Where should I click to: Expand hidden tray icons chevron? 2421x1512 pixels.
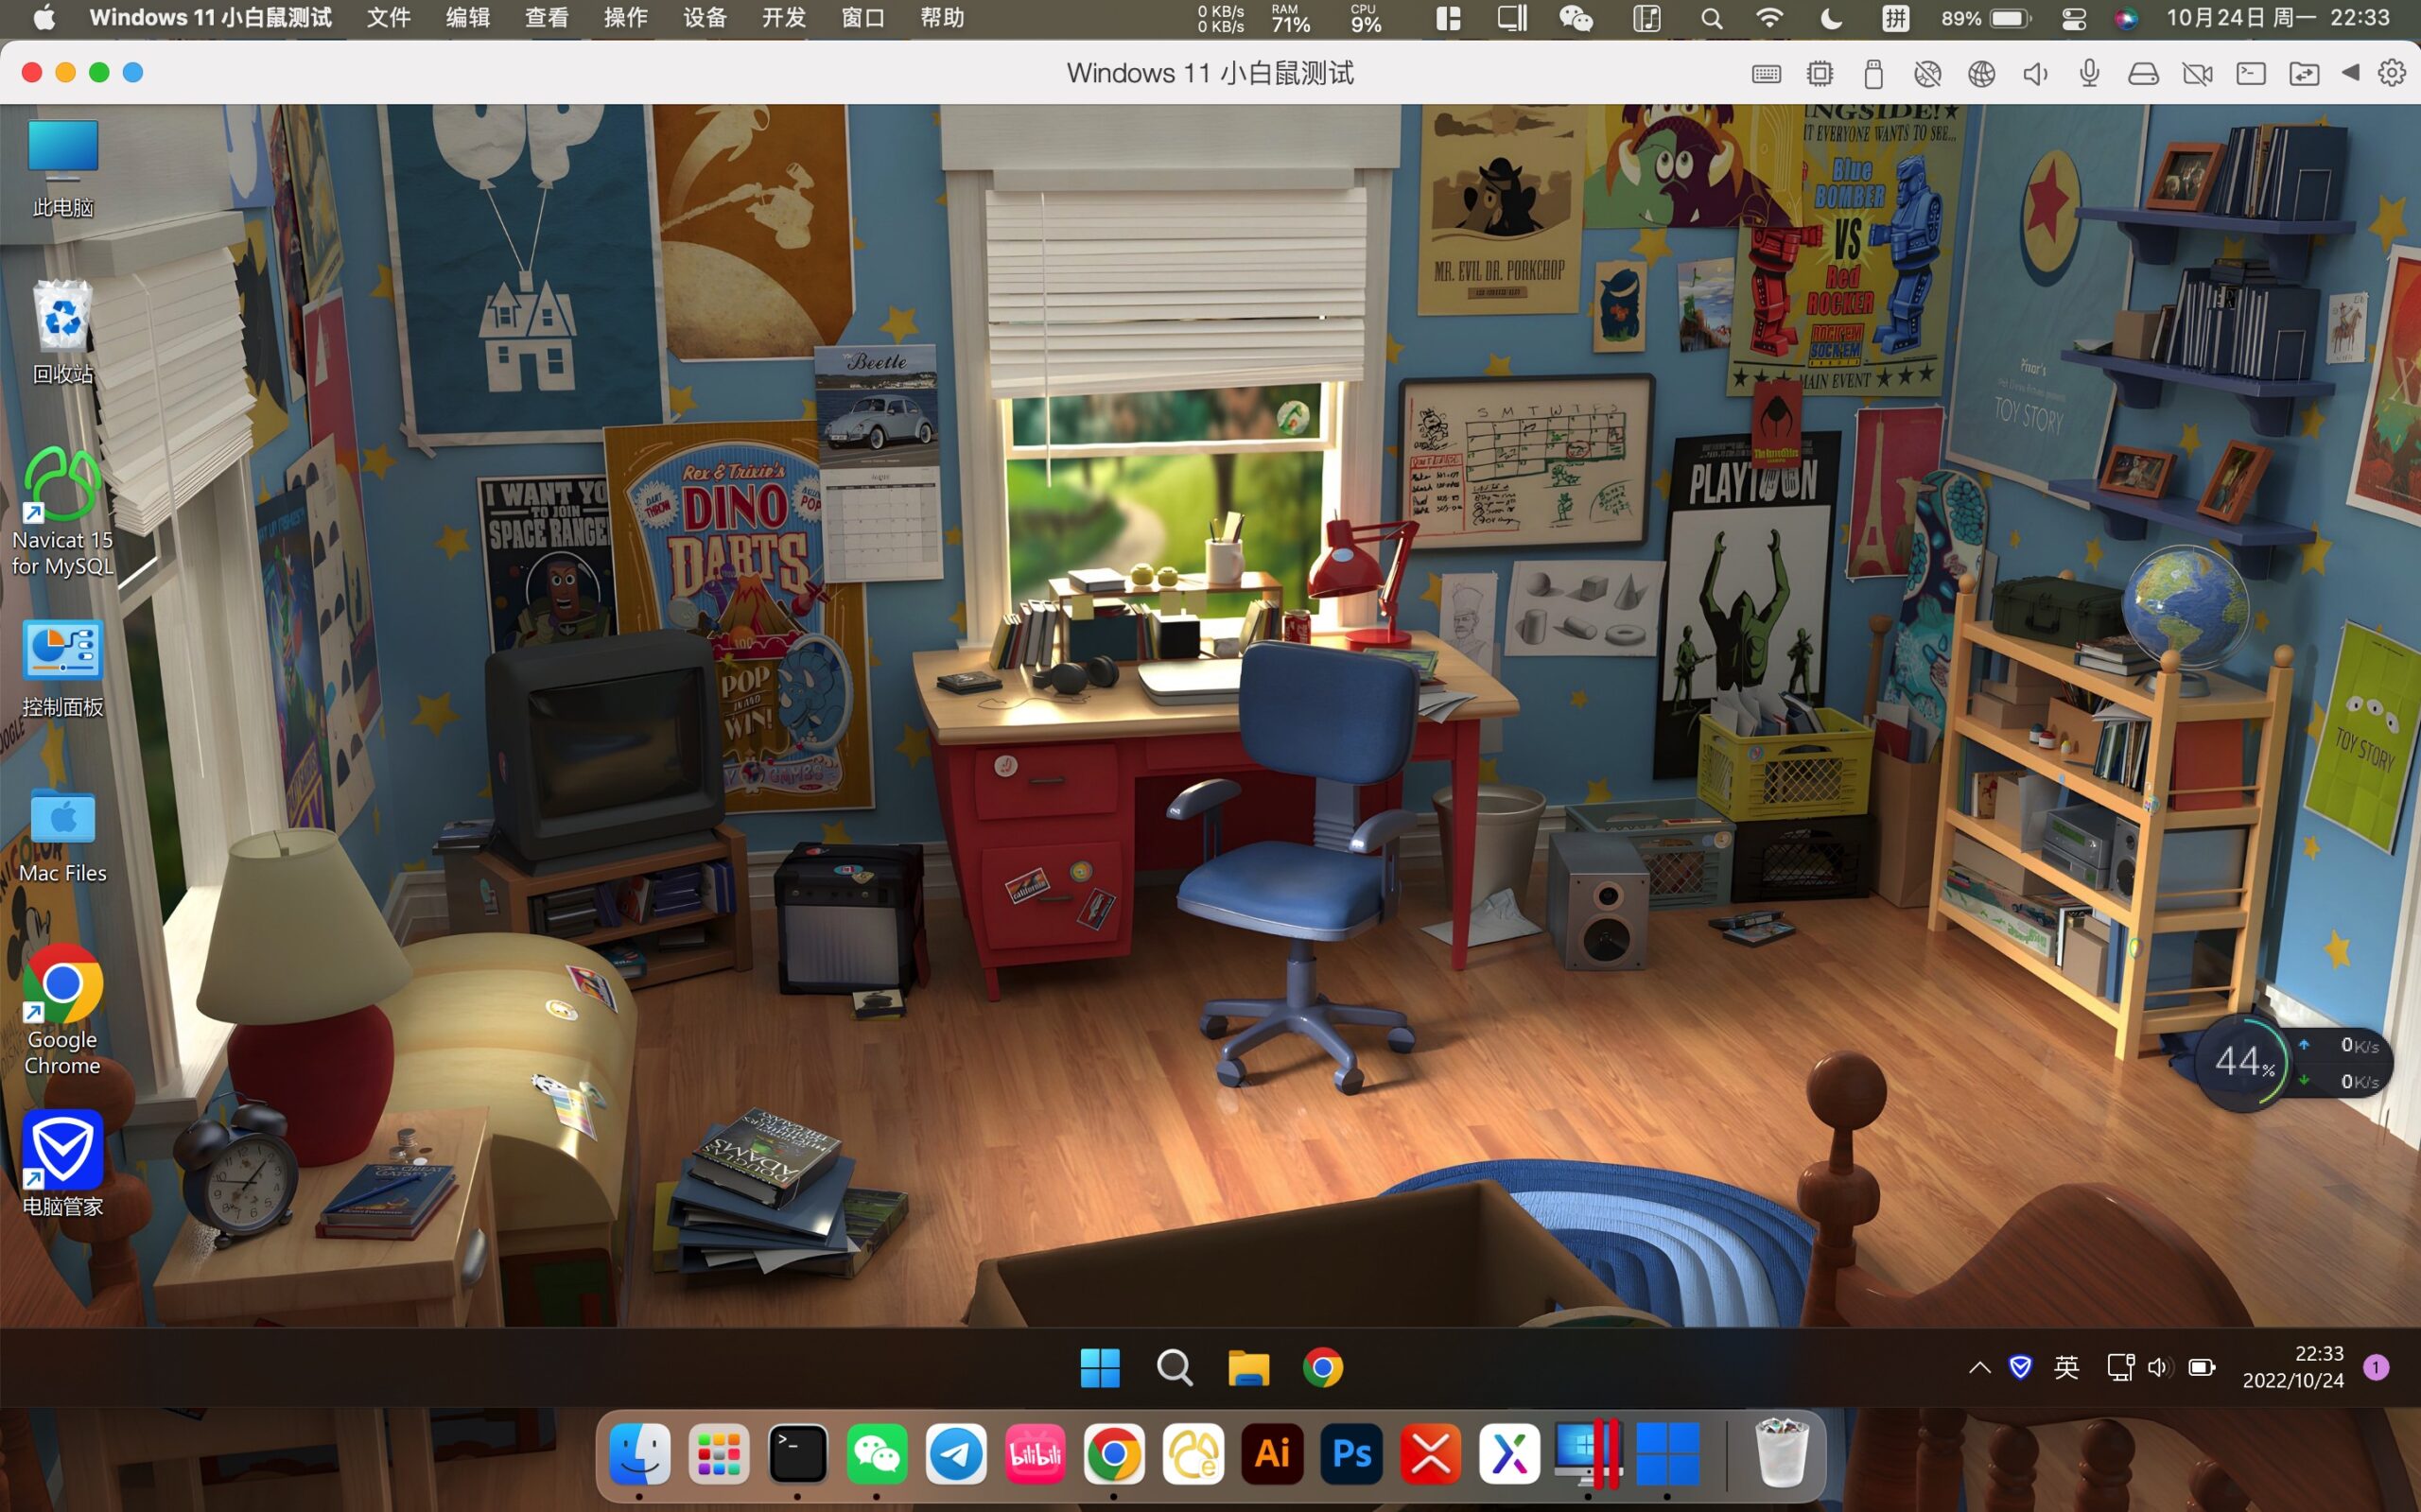click(1979, 1367)
